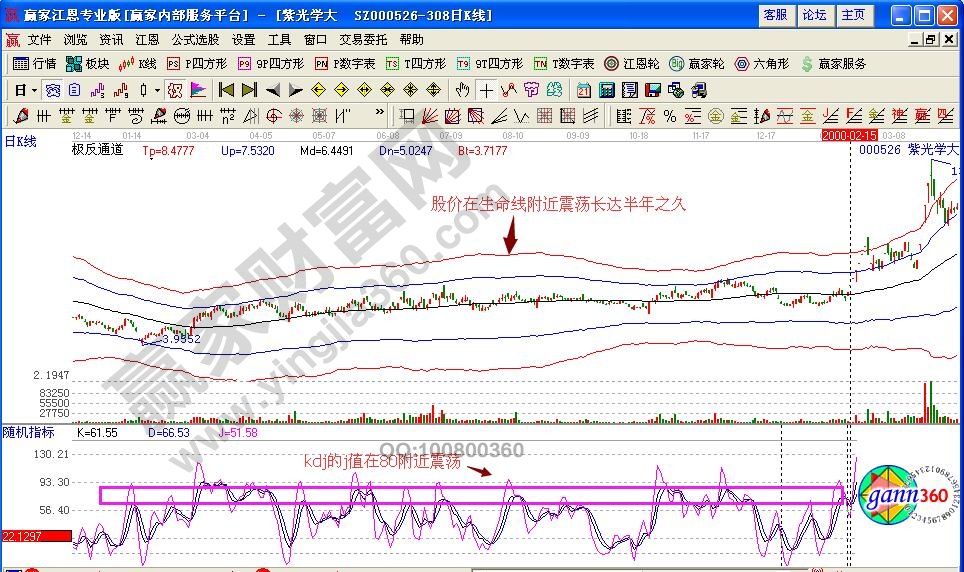This screenshot has height=572, width=964.
Task: Click the calculator icon in toolbar
Action: point(606,90)
